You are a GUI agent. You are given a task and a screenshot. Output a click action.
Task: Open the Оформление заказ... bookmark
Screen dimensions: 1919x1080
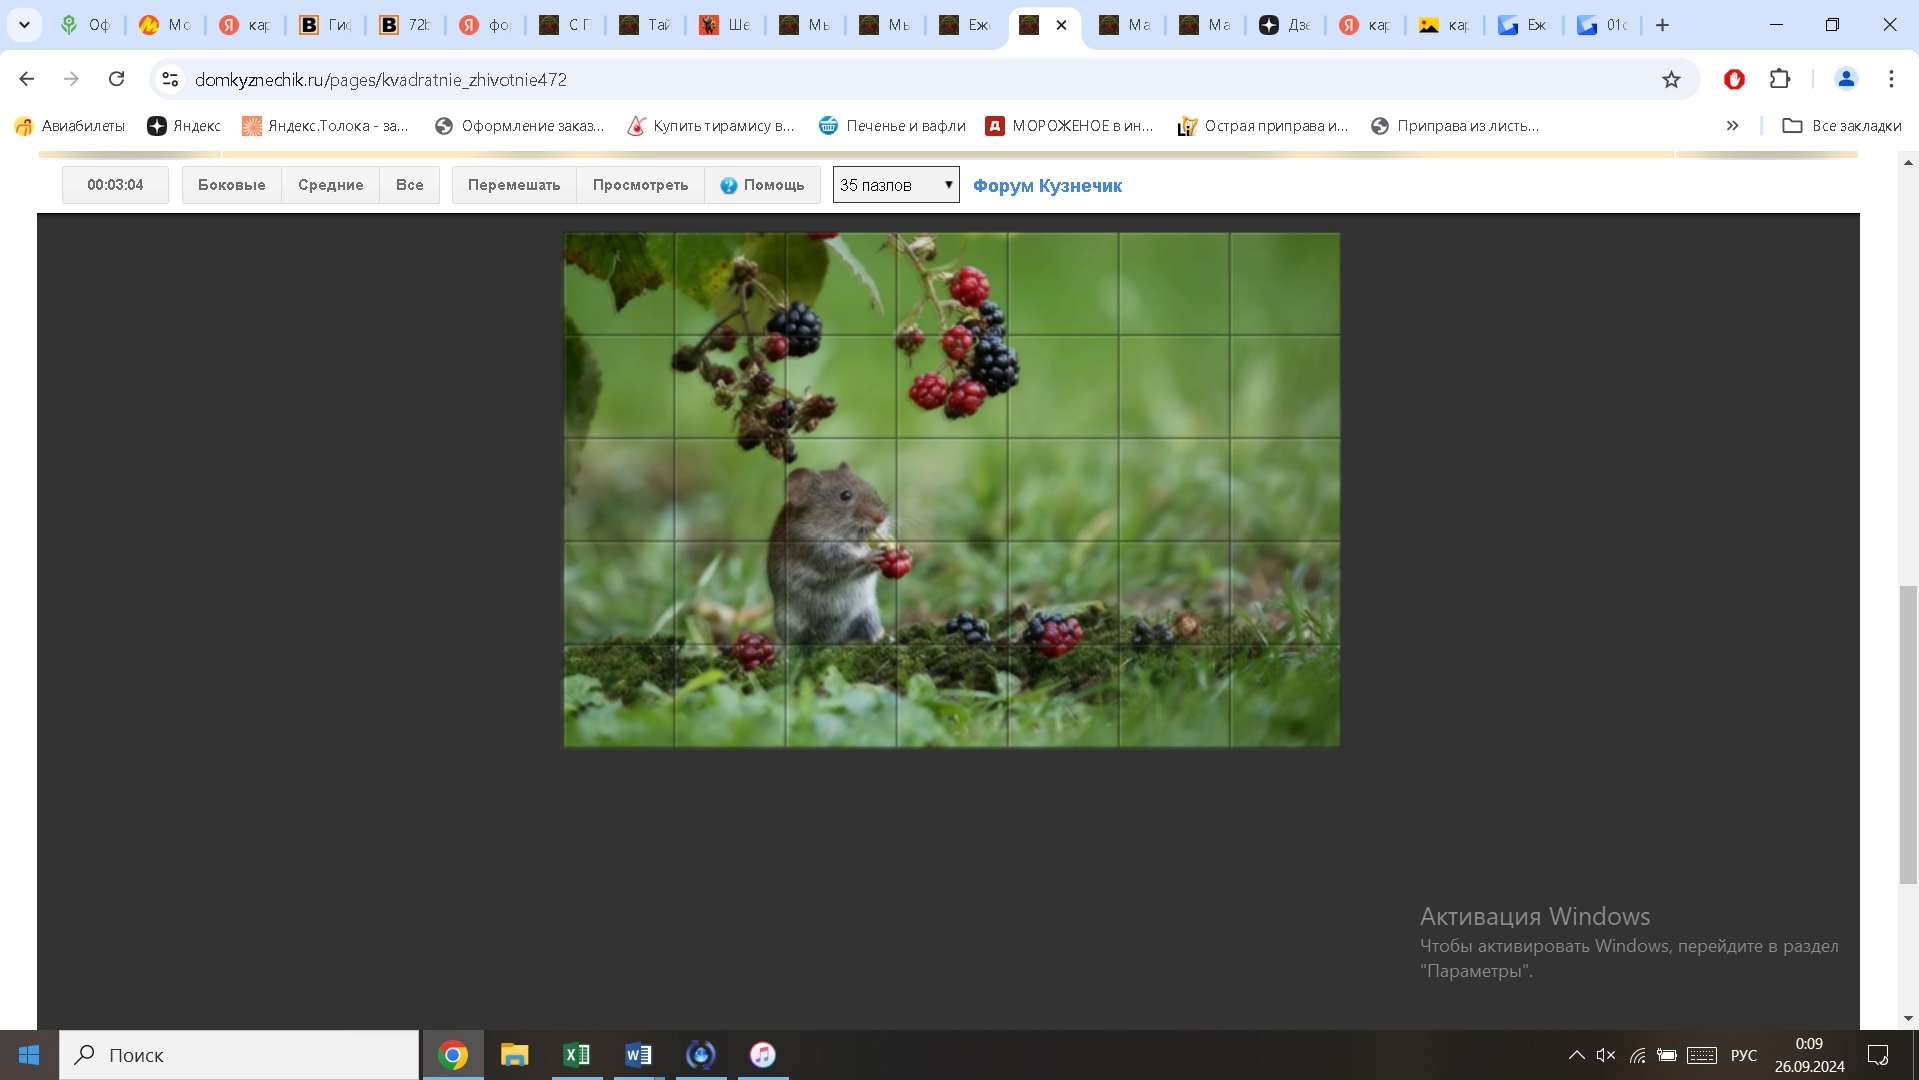click(x=520, y=125)
